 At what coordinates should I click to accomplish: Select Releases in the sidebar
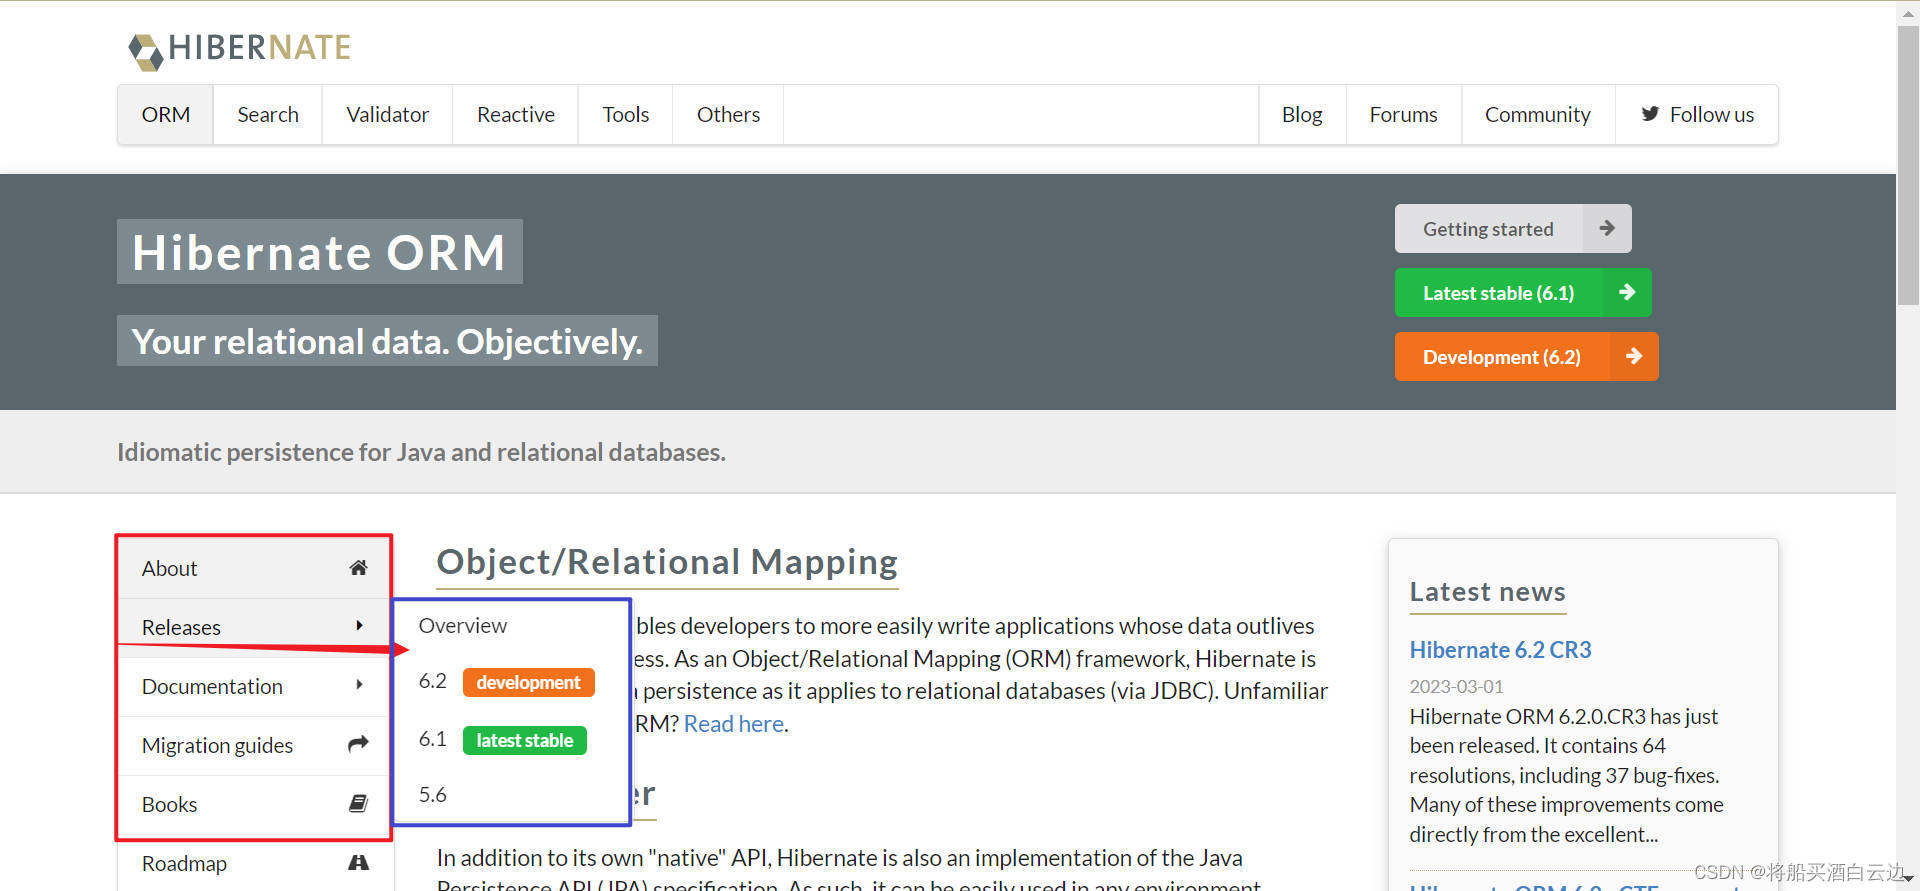tap(254, 627)
